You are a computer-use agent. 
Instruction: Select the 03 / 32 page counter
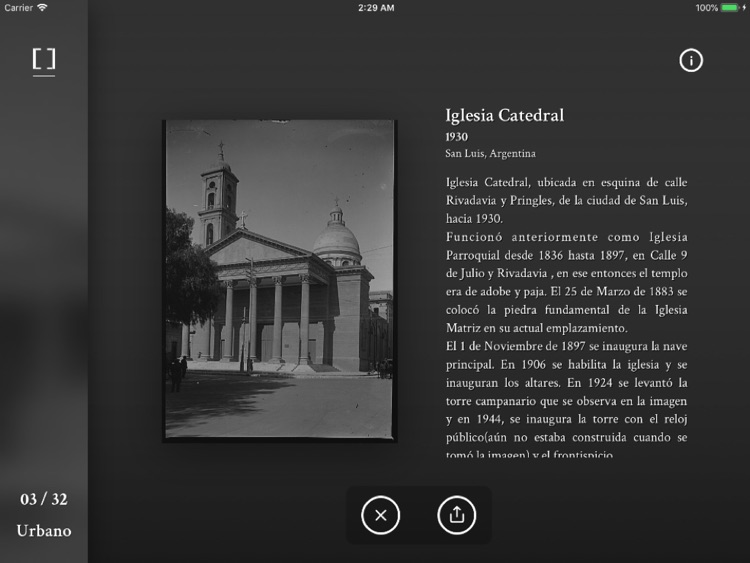pyautogui.click(x=44, y=499)
